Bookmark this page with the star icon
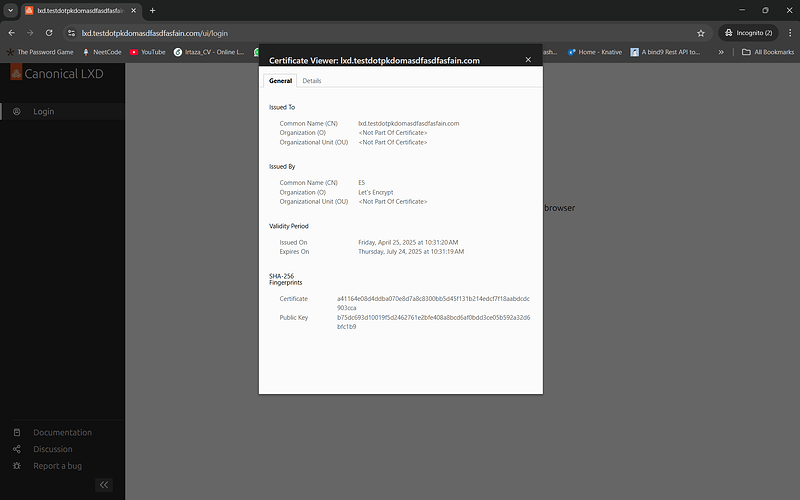 (701, 33)
